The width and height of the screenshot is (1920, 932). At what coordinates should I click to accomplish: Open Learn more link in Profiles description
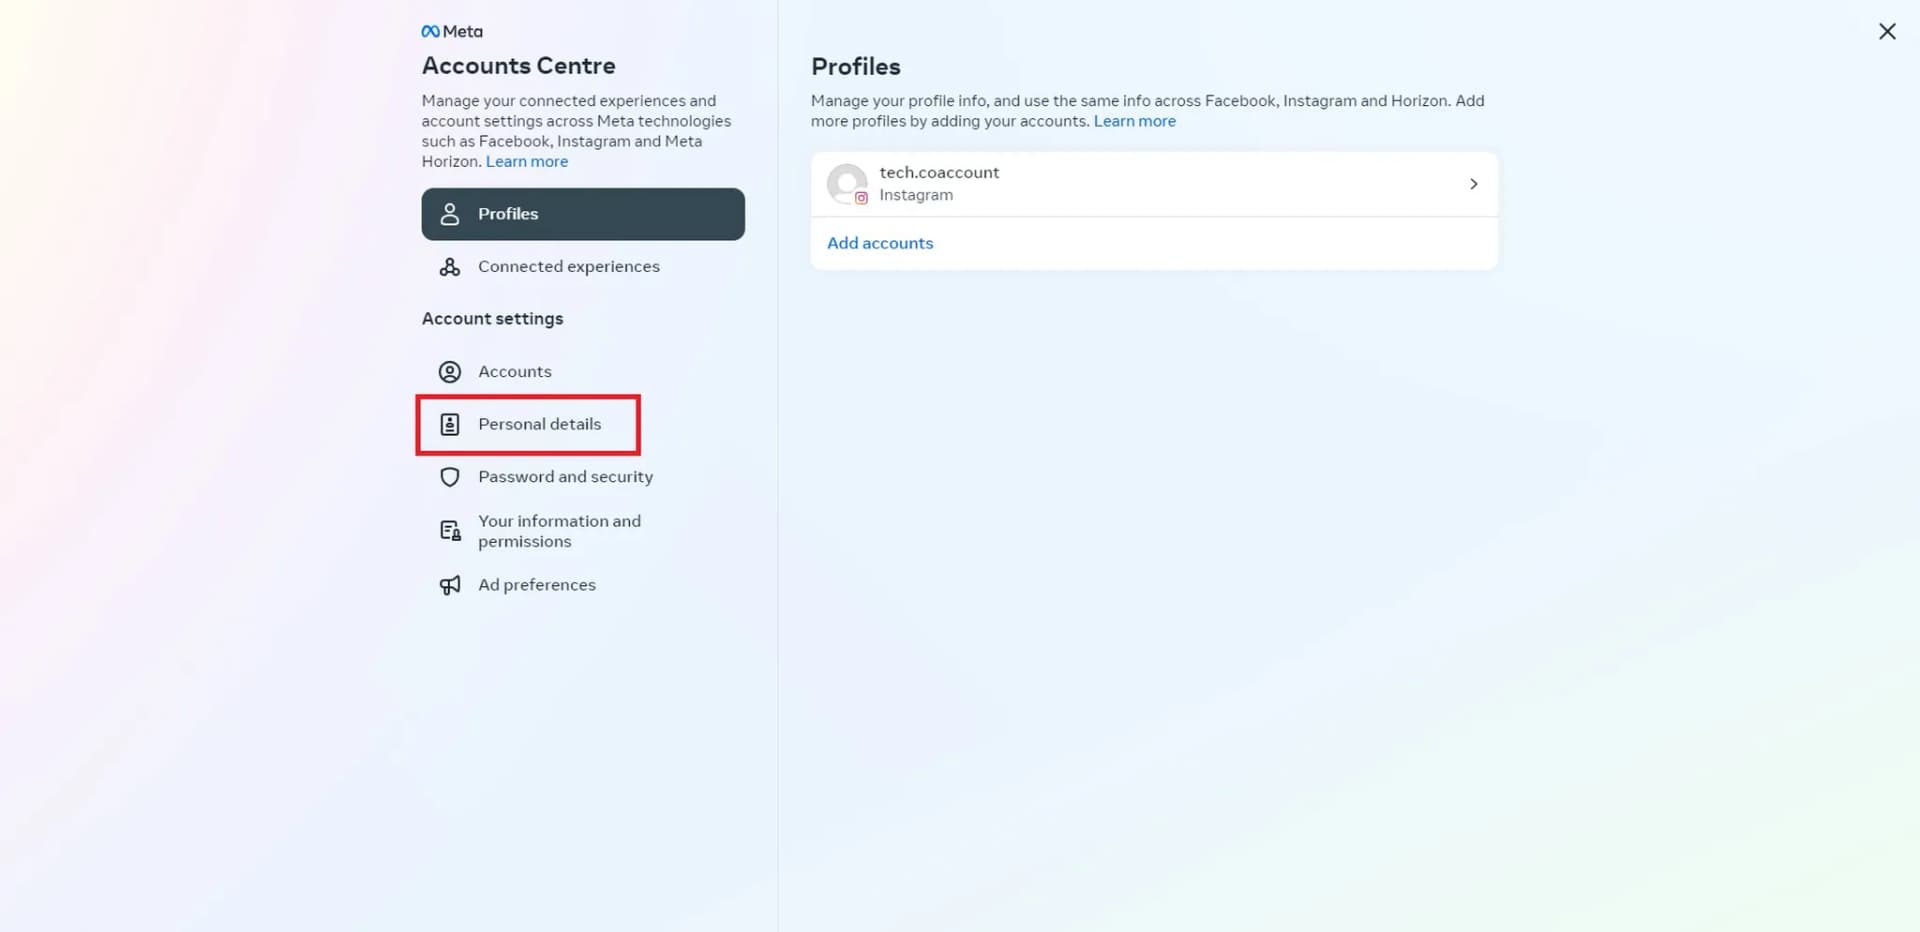click(x=1134, y=121)
